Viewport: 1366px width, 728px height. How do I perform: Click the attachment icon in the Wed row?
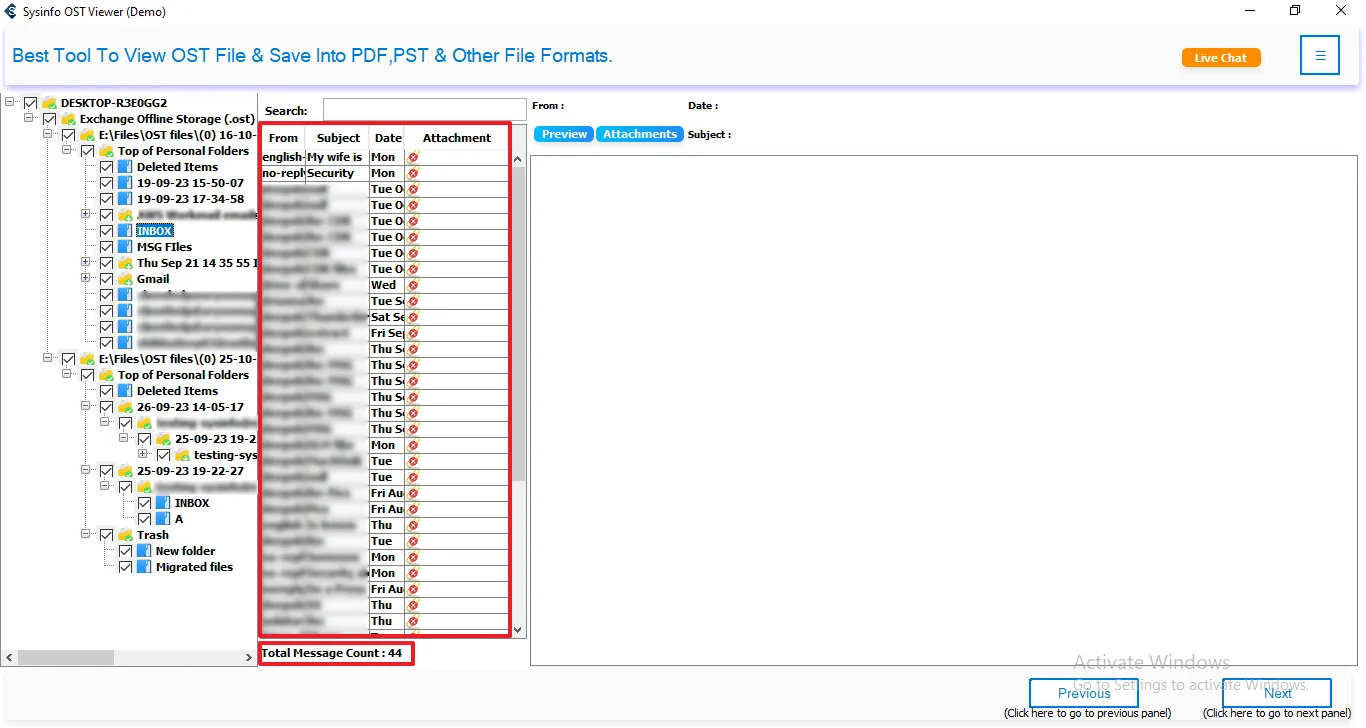413,285
